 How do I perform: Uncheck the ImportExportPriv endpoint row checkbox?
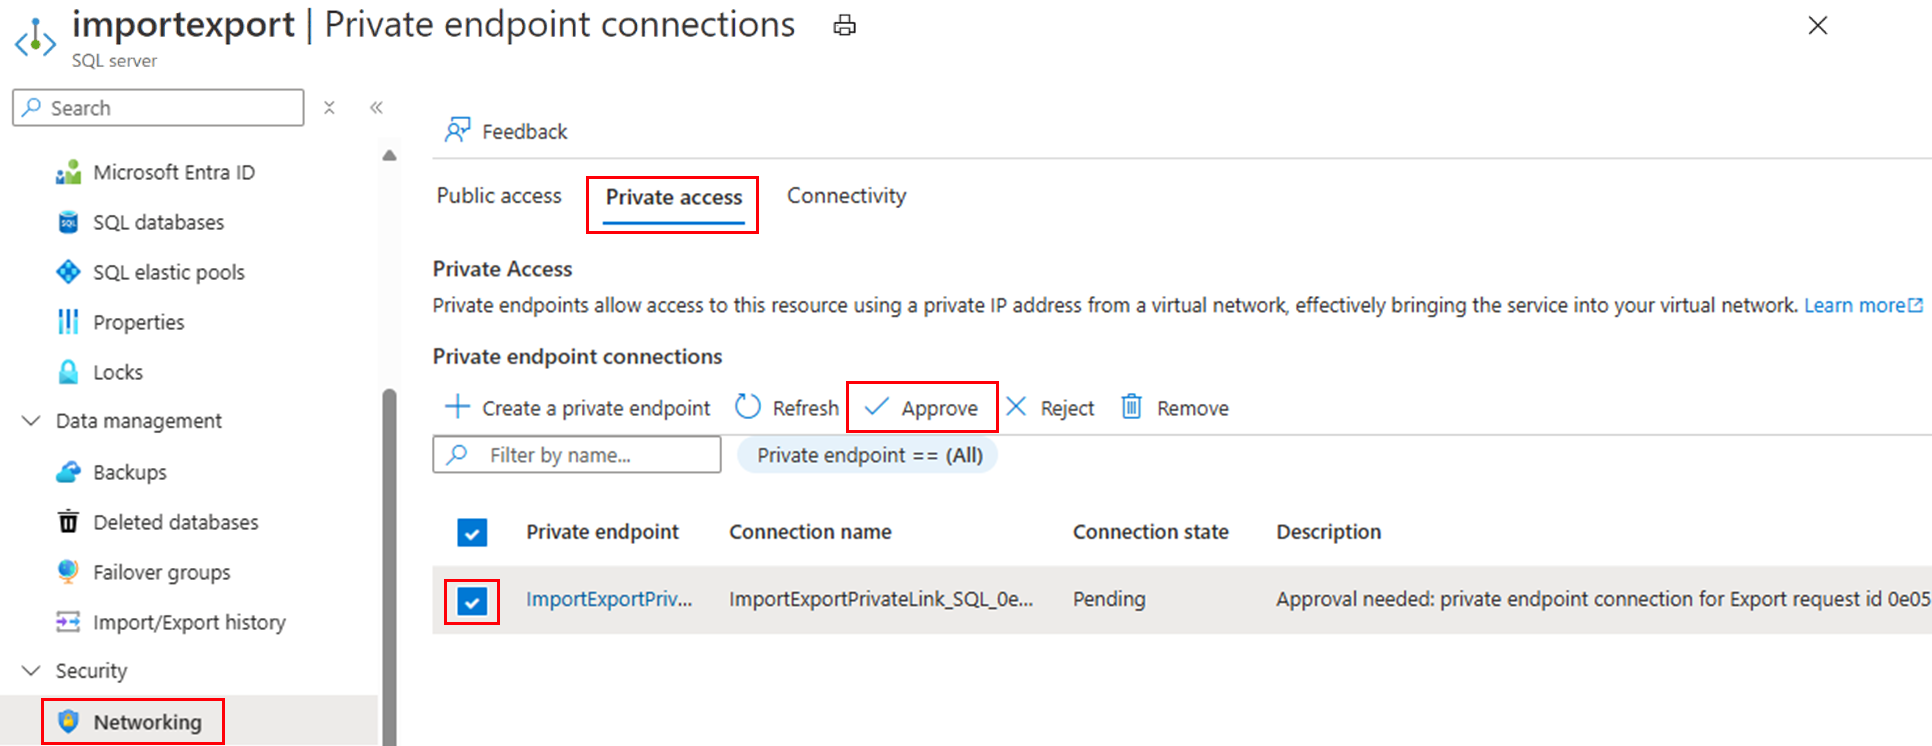[x=472, y=601]
